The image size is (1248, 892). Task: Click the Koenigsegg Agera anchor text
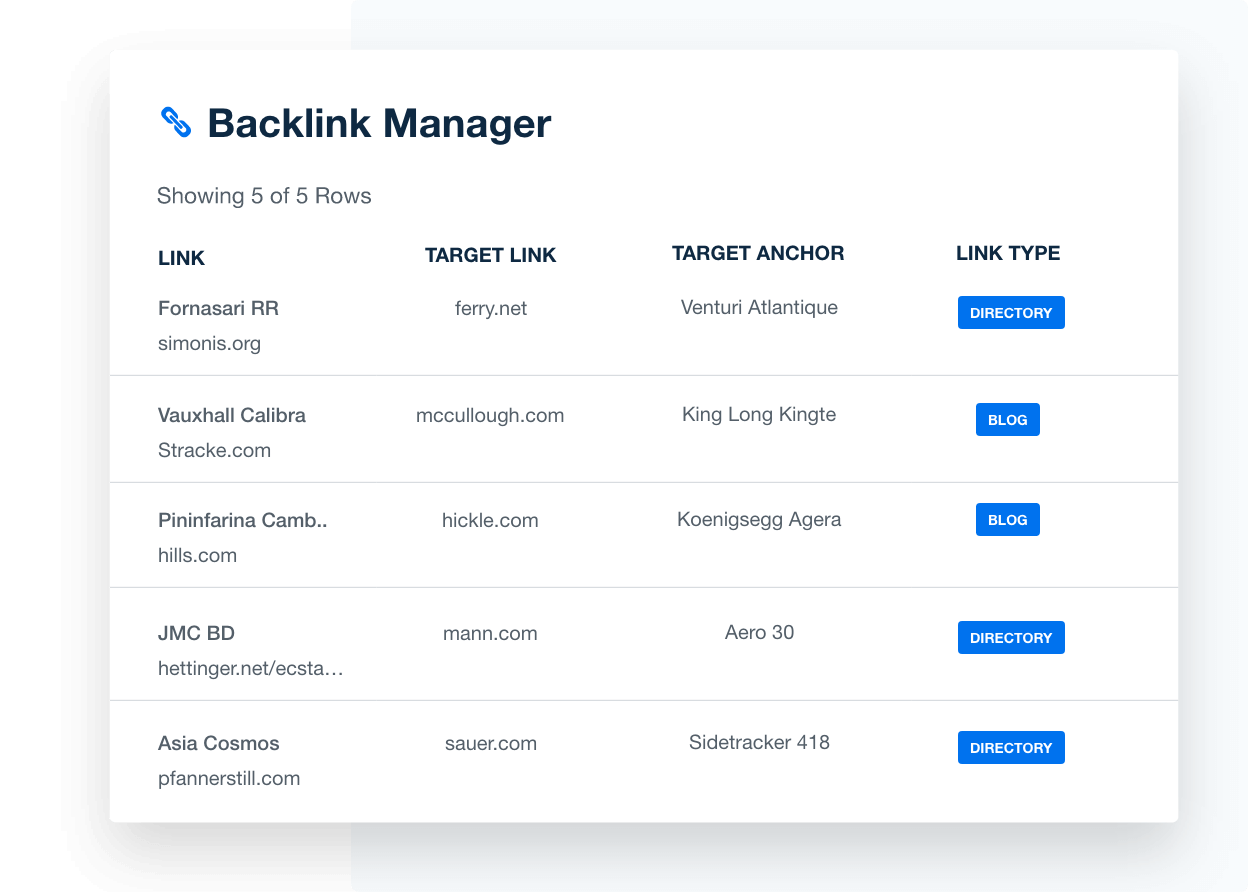(x=759, y=519)
